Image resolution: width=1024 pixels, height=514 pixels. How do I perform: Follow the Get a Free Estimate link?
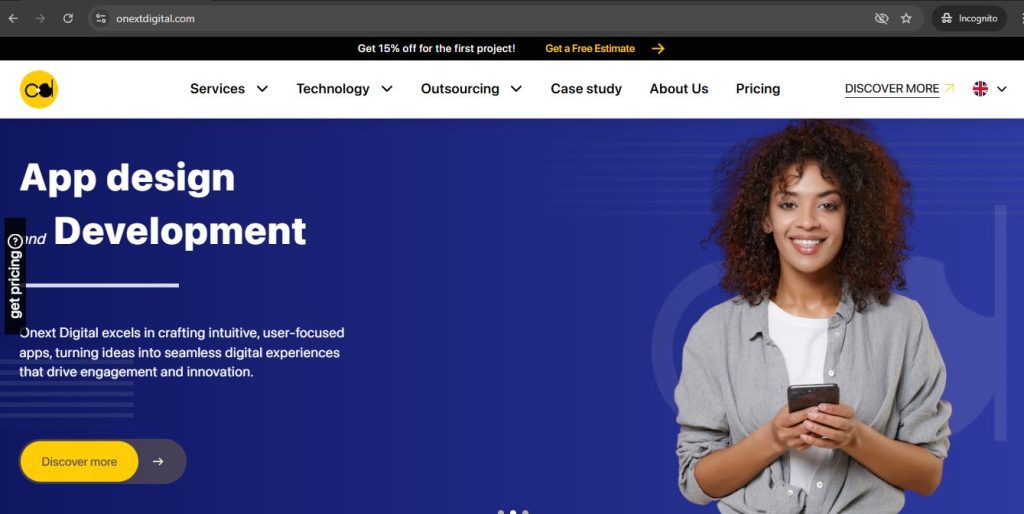click(x=590, y=48)
